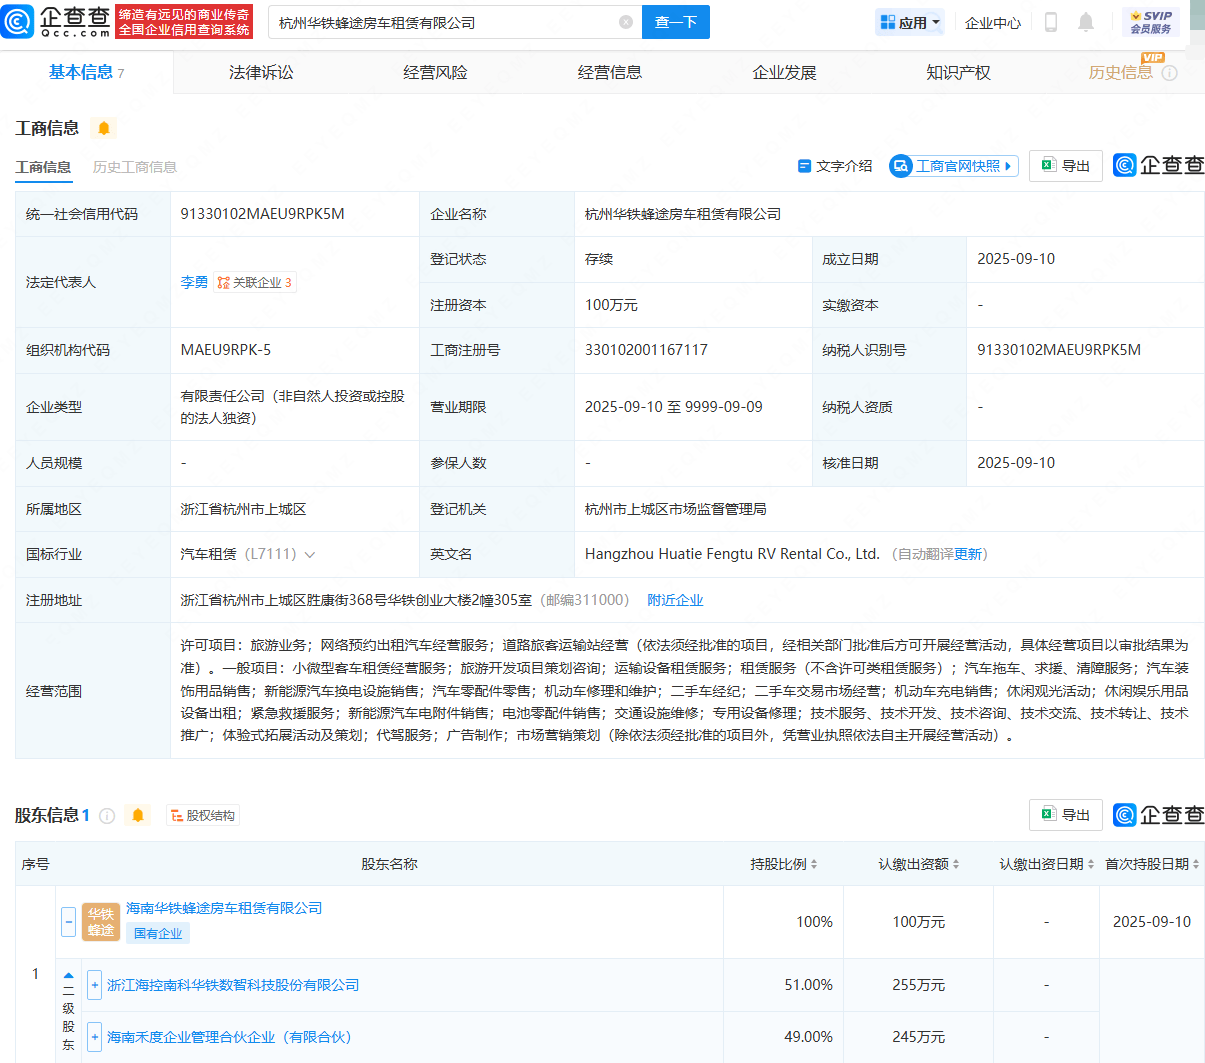Image resolution: width=1205 pixels, height=1063 pixels.
Task: Expand 海南禾度企业管理合伙企业 row
Action: (95, 1037)
